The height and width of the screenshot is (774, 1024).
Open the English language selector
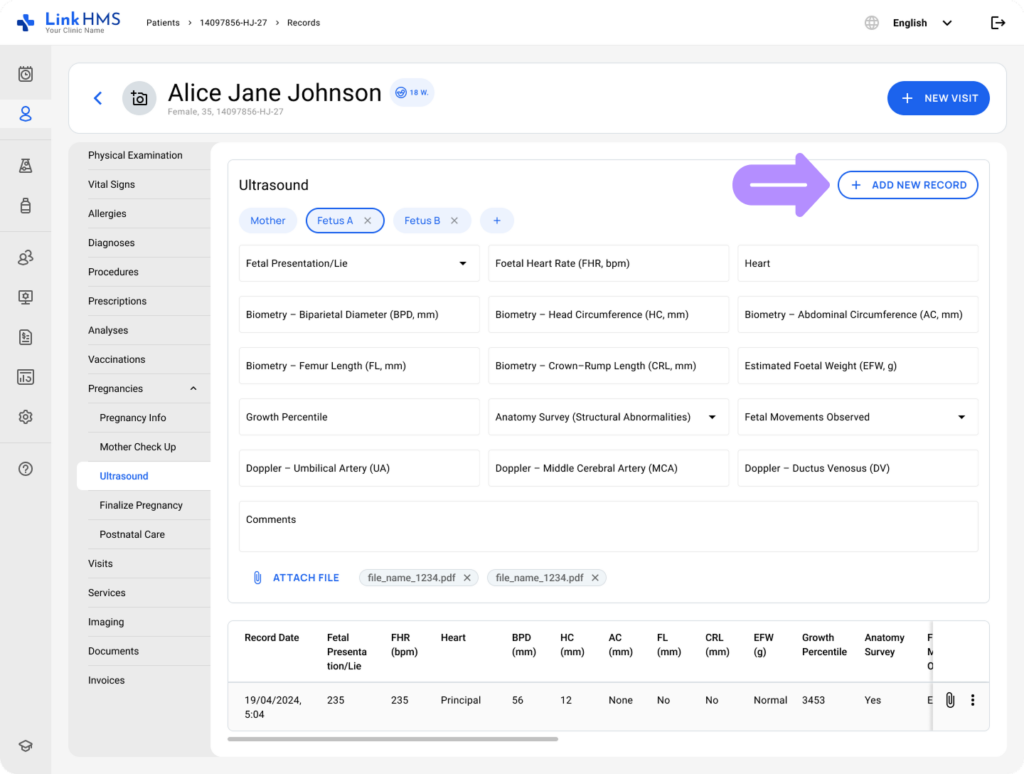click(921, 23)
